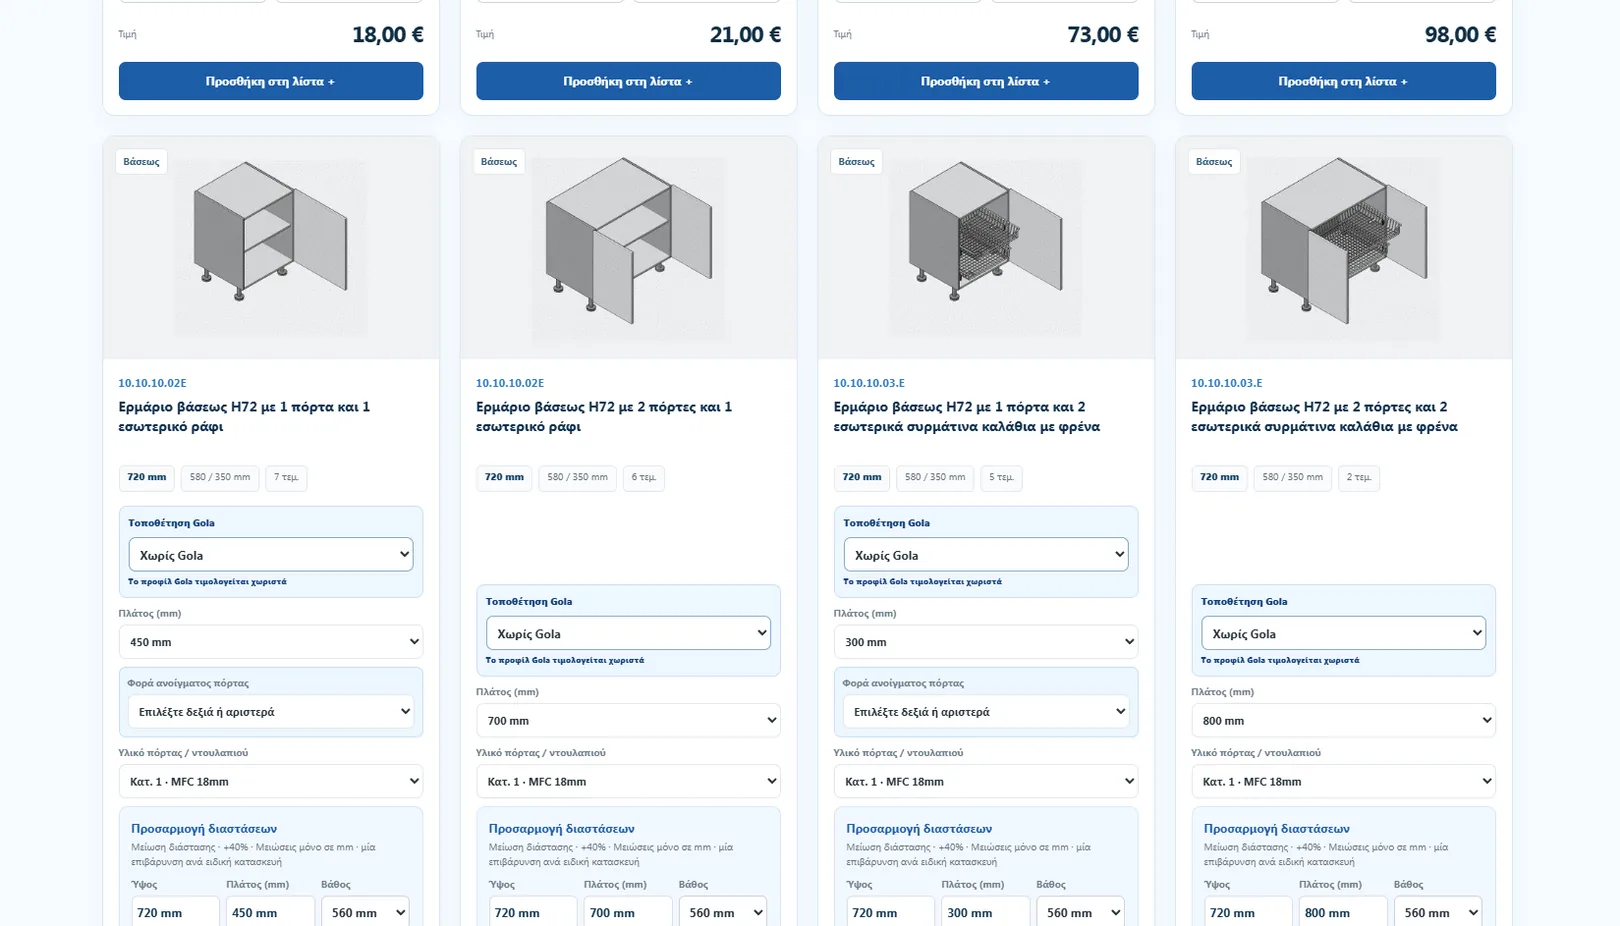Add the 98,00 € item to the list
Viewport: 1620px width, 926px height.
click(1343, 81)
